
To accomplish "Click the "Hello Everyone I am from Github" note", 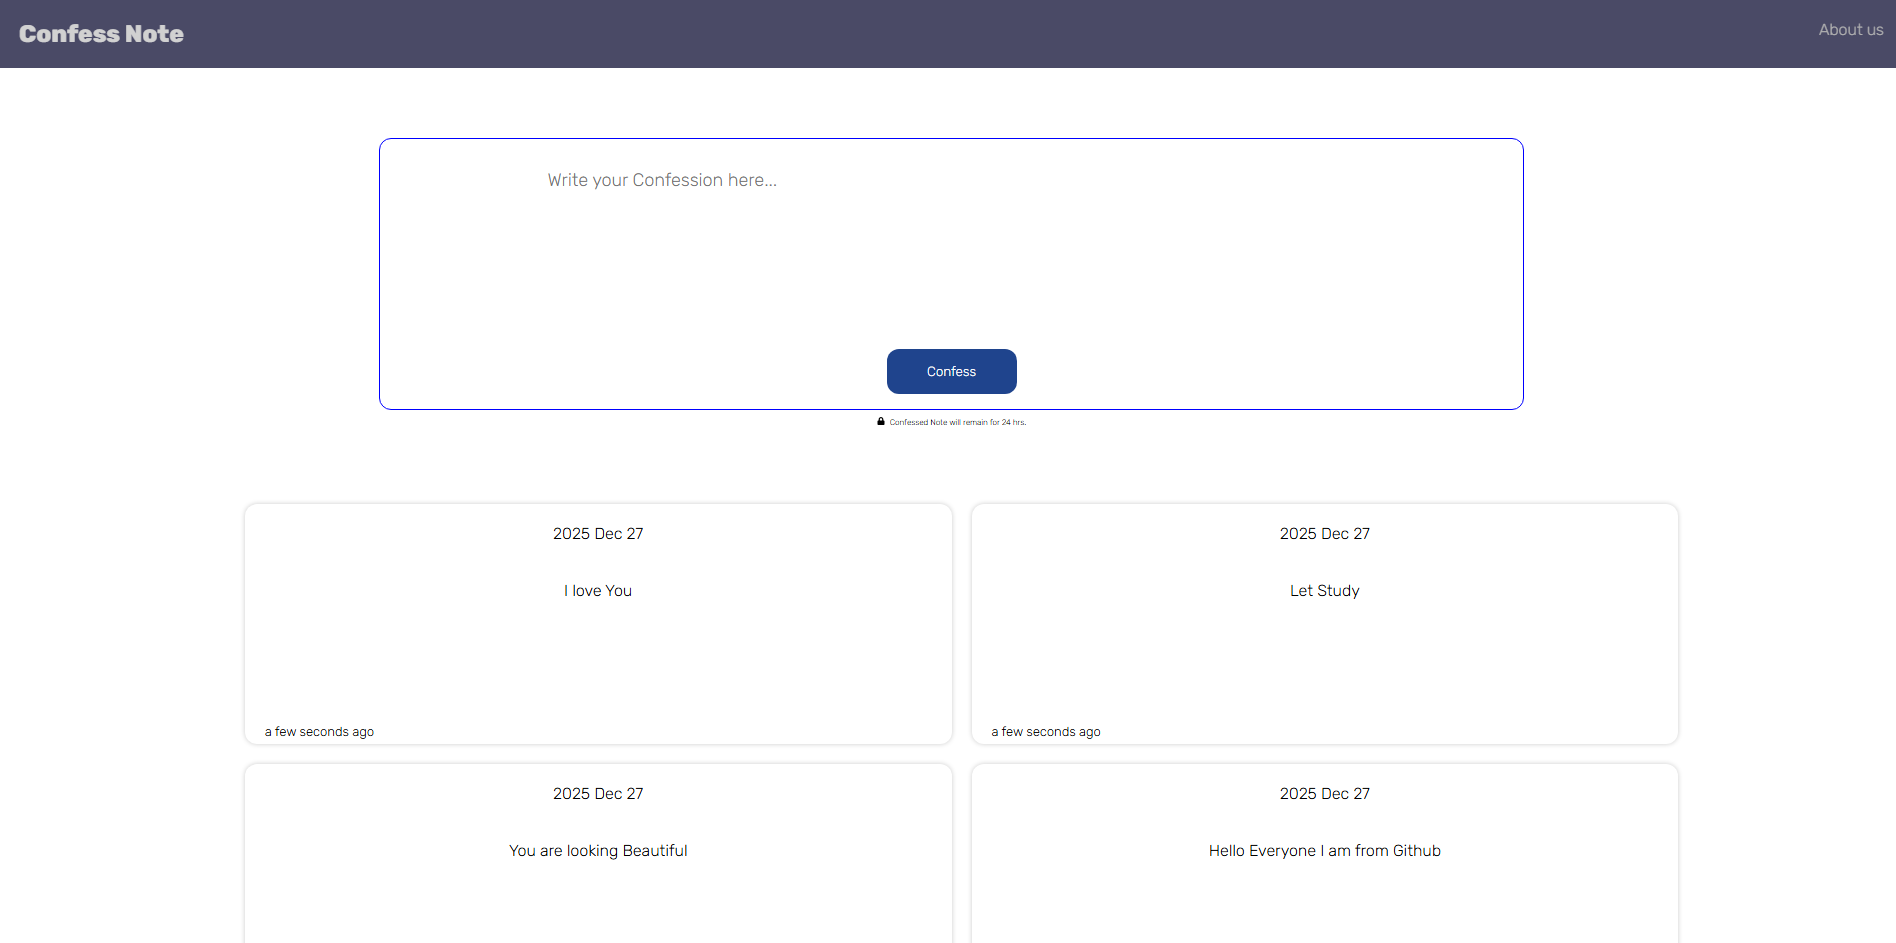I will (x=1324, y=851).
